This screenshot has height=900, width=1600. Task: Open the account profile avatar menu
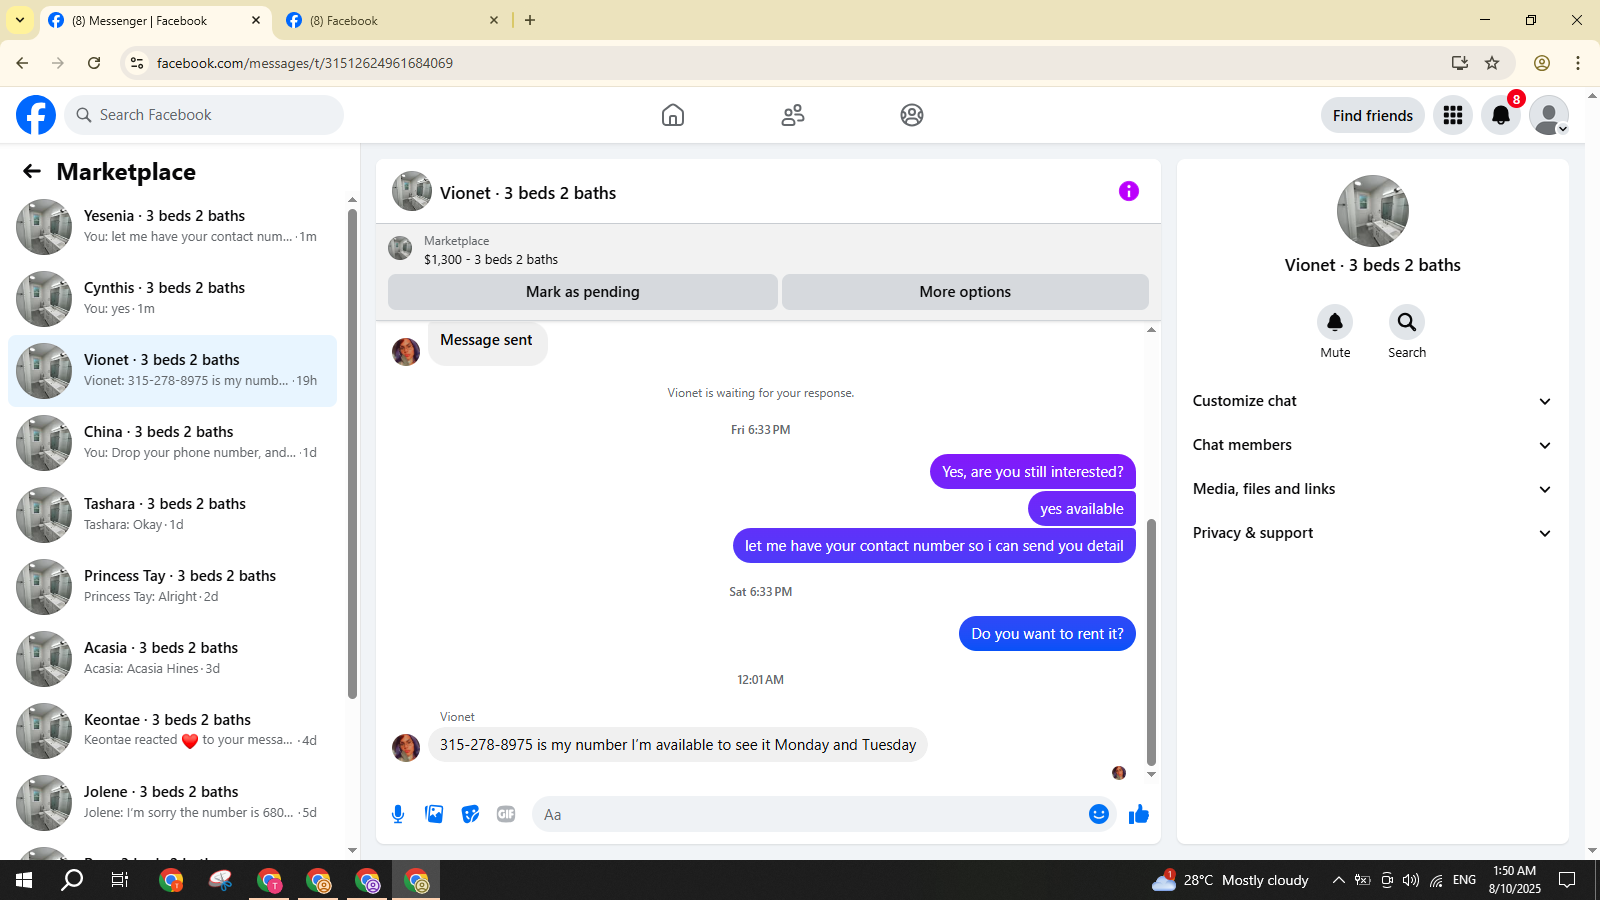pos(1549,115)
